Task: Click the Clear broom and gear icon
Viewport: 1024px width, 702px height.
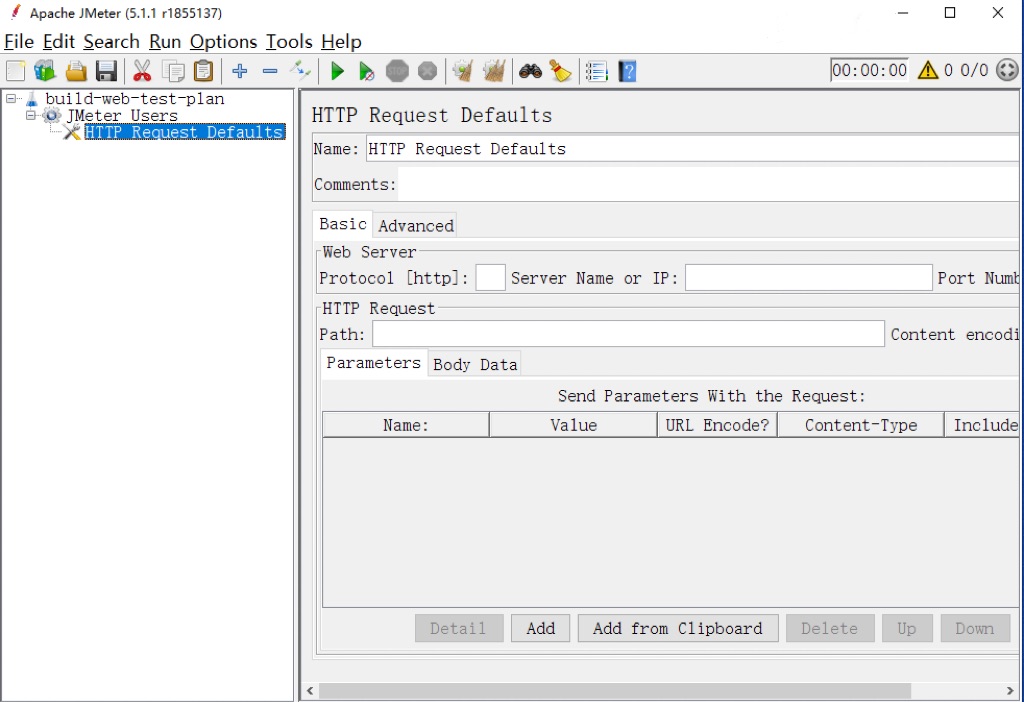Action: point(463,71)
